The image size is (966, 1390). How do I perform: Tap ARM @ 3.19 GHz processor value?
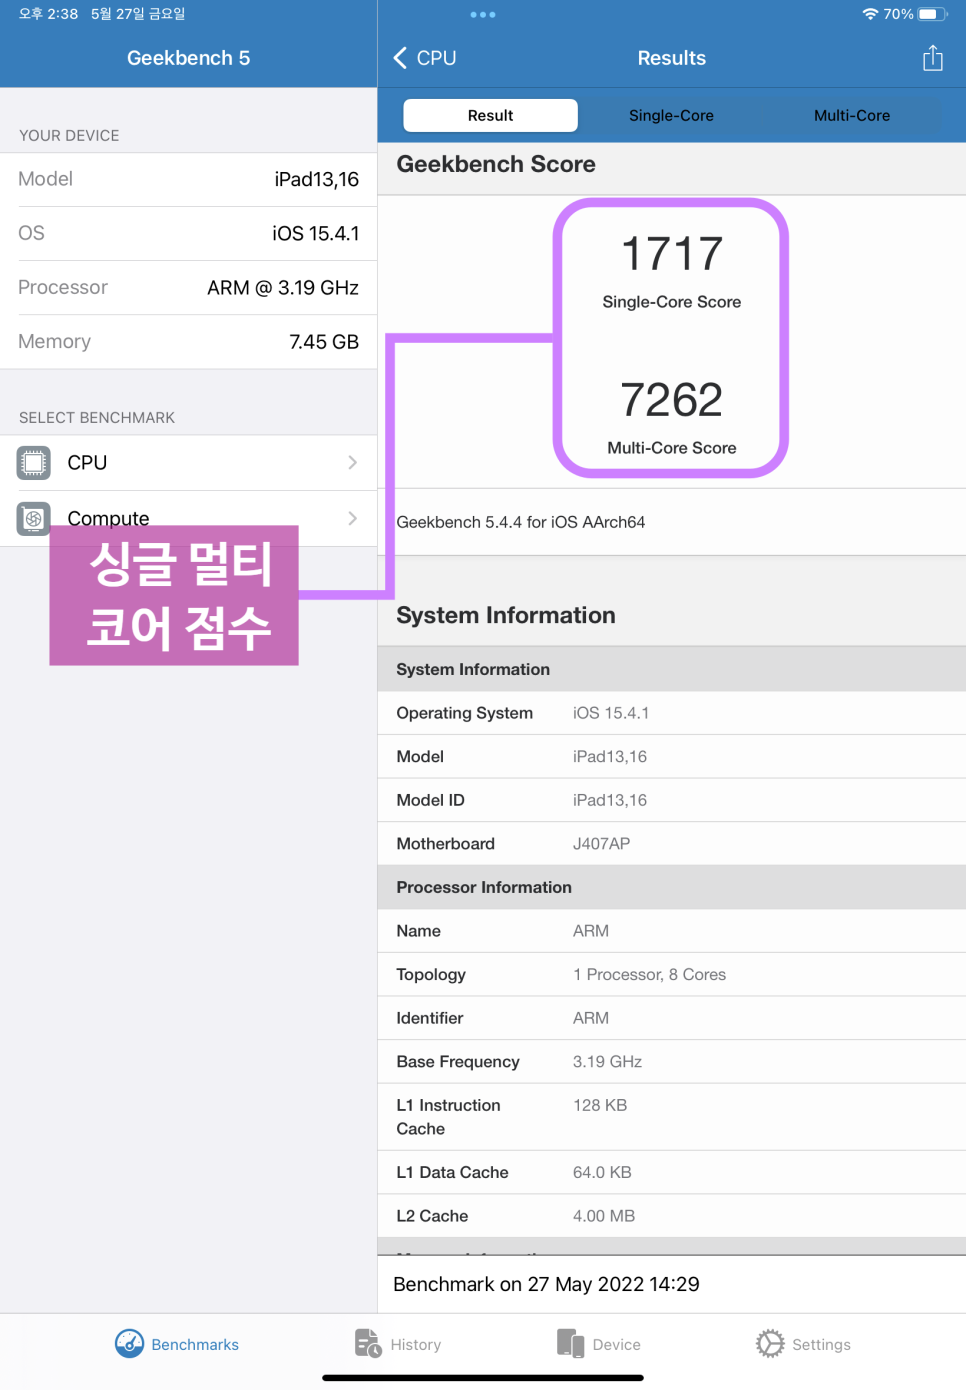(x=283, y=287)
